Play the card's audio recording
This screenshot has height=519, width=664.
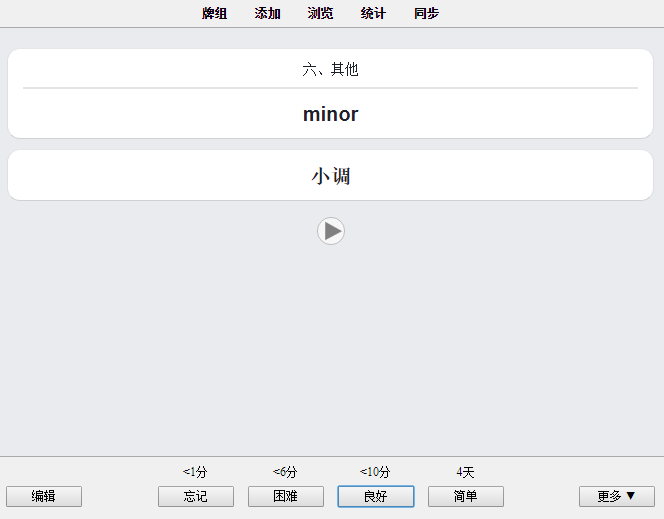point(331,231)
